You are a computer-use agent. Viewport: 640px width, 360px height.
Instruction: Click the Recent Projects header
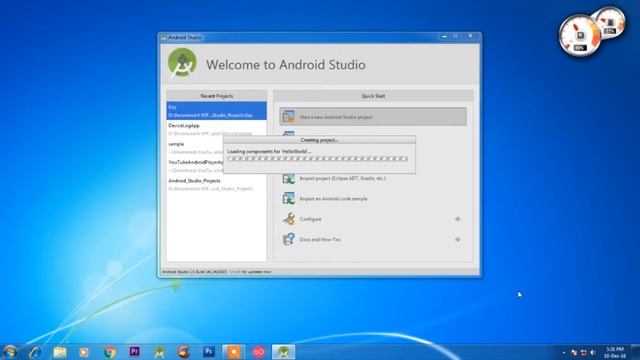[x=216, y=96]
